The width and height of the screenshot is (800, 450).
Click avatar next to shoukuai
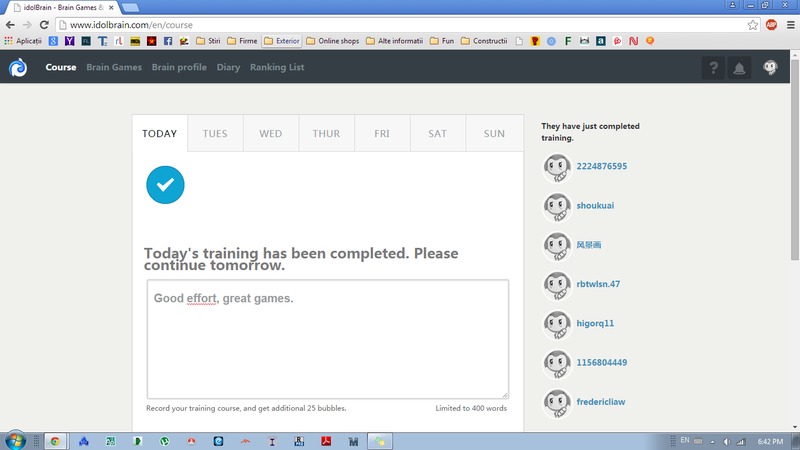coord(556,207)
